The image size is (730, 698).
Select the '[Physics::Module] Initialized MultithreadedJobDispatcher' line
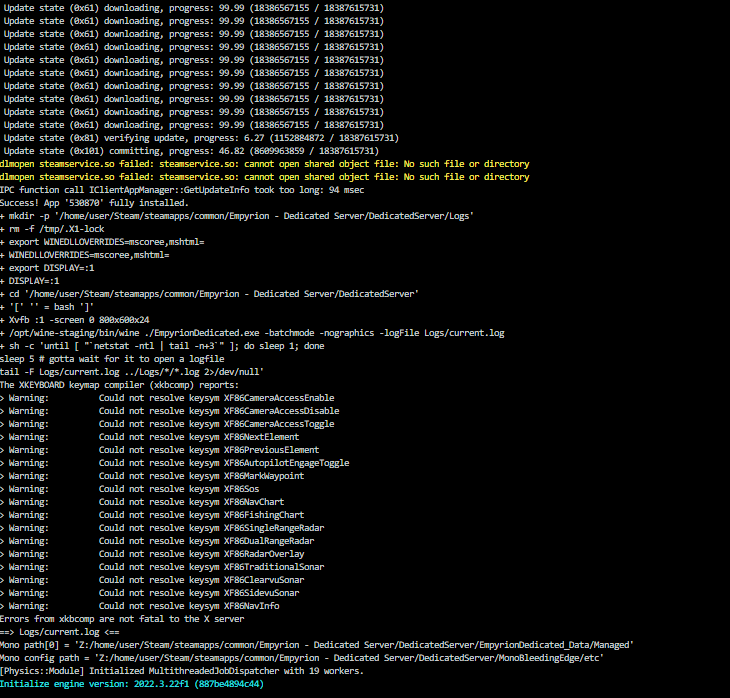tap(182, 672)
